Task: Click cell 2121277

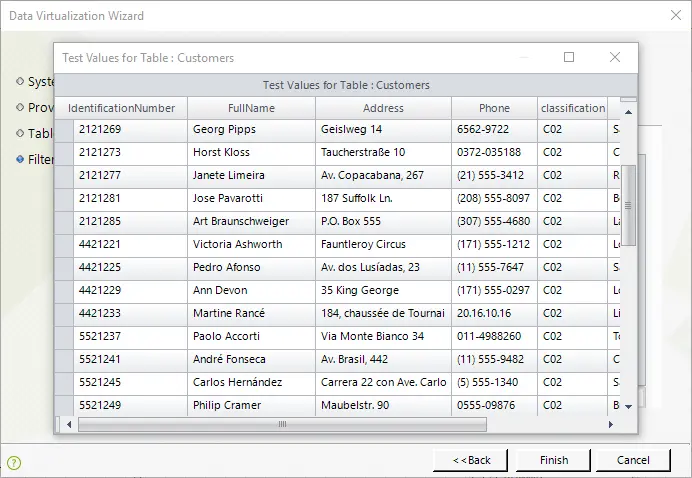Action: tap(130, 177)
